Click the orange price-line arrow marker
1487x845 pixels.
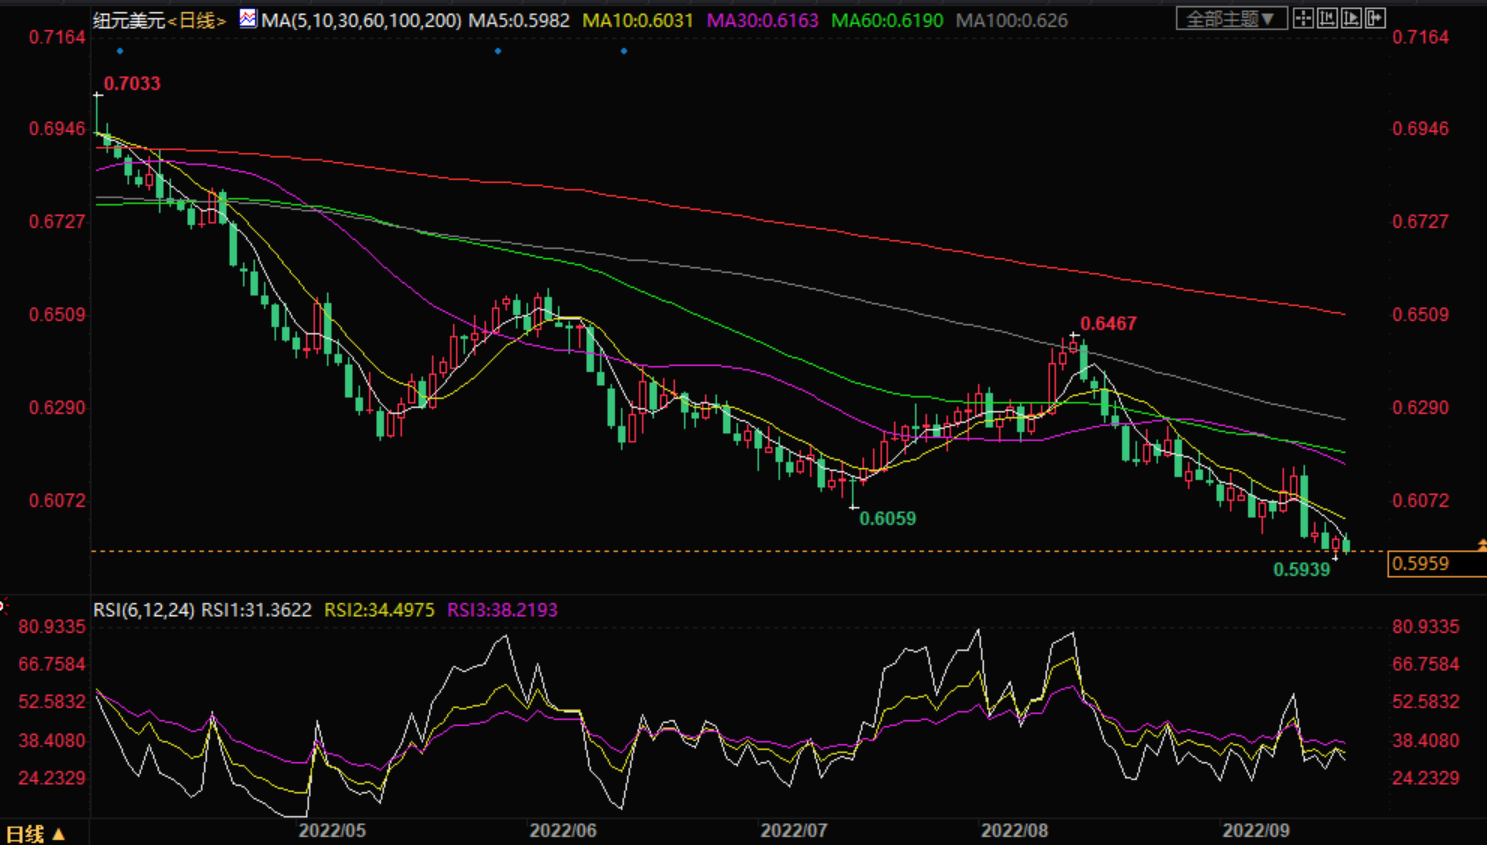(1482, 545)
